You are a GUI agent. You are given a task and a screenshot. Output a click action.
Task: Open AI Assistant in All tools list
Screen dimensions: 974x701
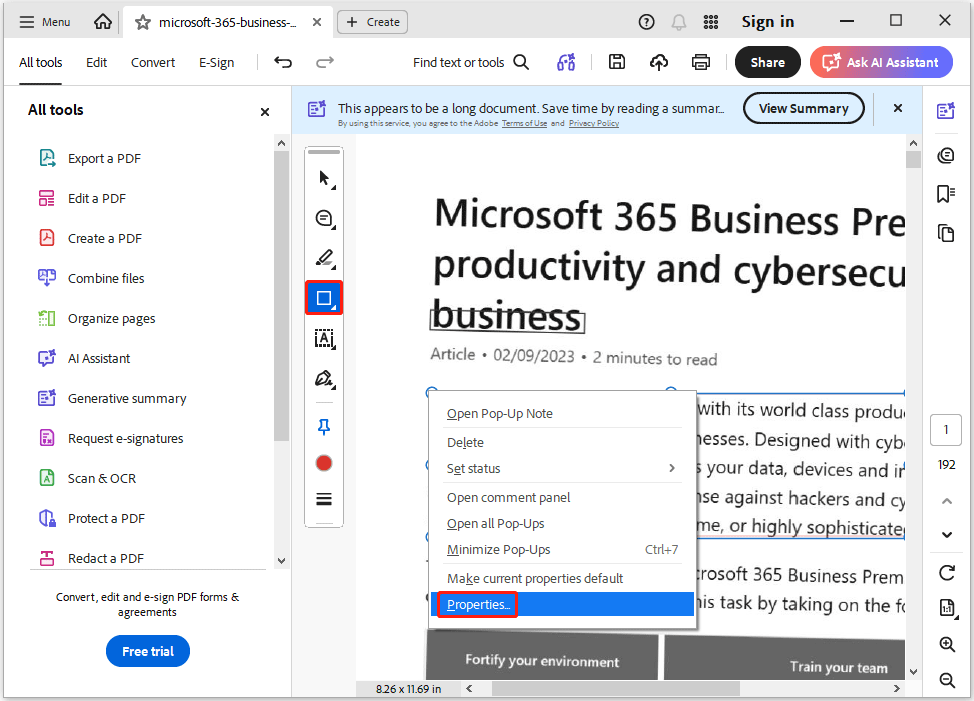click(x=84, y=358)
